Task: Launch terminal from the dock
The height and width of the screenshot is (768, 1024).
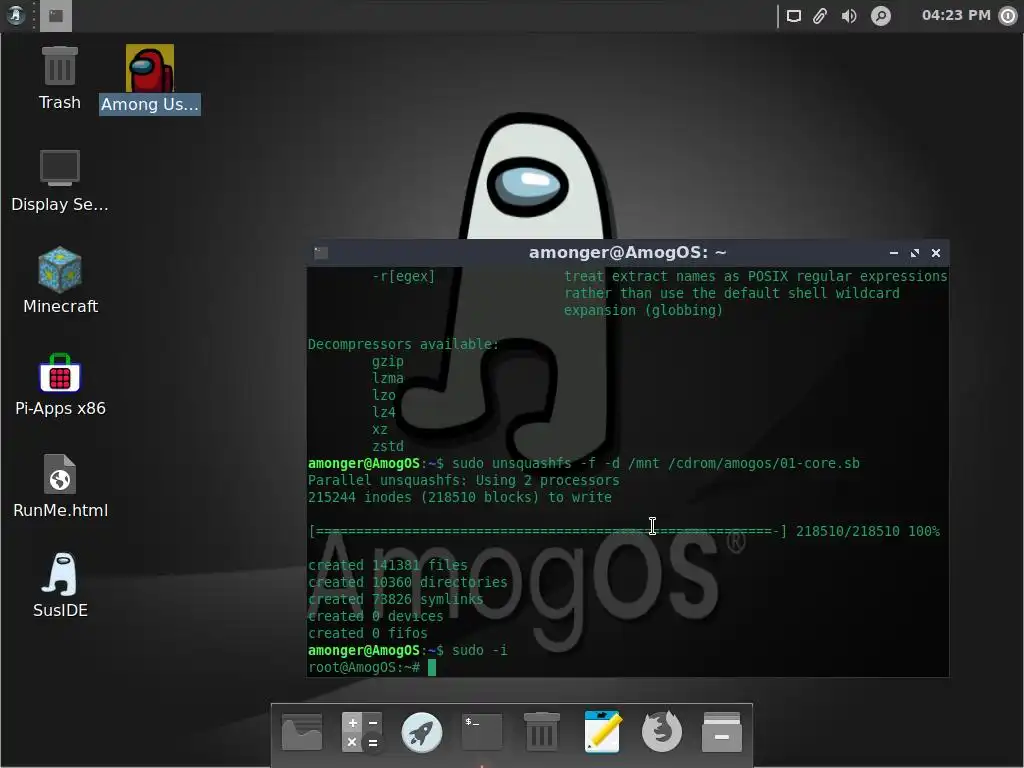Action: pos(482,732)
